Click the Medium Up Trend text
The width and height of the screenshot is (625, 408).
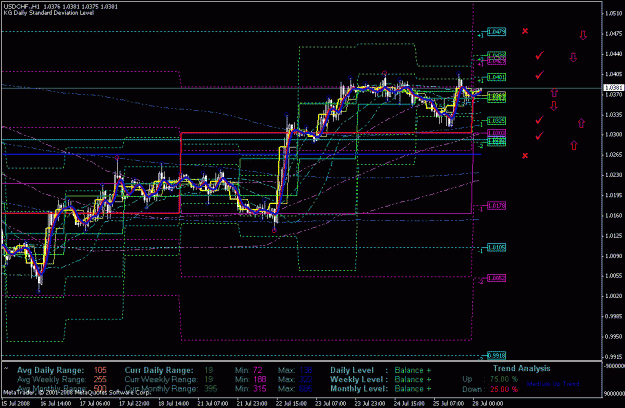[x=553, y=384]
